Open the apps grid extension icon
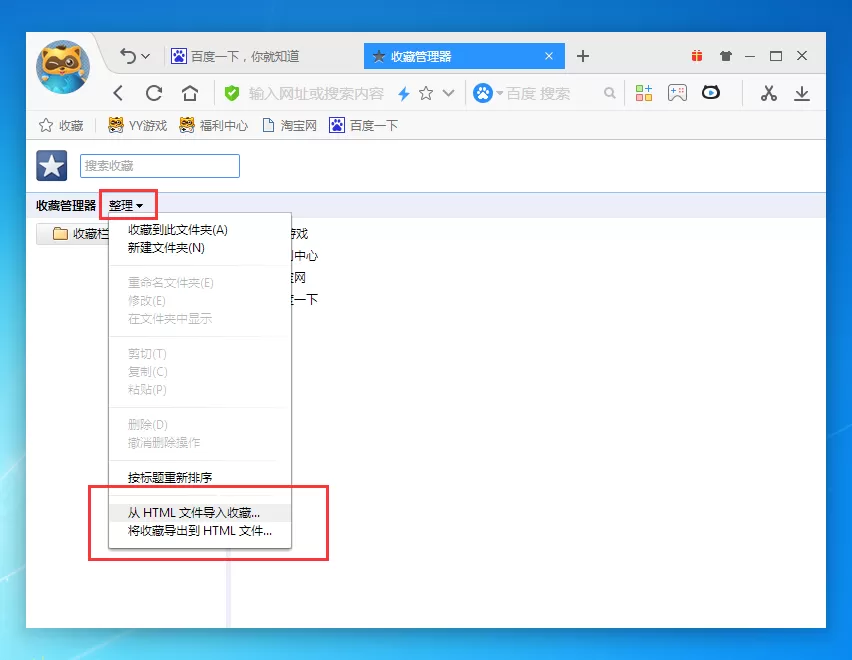The height and width of the screenshot is (660, 852). (644, 93)
